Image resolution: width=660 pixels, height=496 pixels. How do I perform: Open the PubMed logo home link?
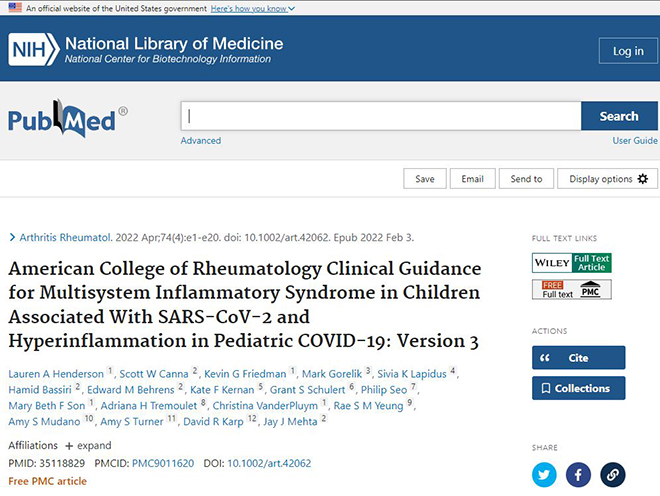[x=67, y=118]
